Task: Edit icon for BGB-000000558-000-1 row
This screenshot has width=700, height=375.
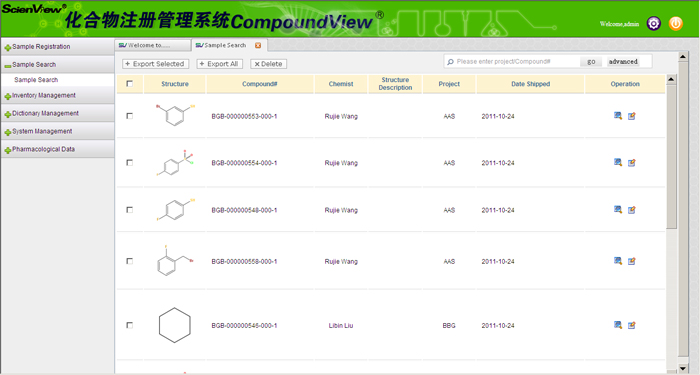Action: pyautogui.click(x=631, y=261)
